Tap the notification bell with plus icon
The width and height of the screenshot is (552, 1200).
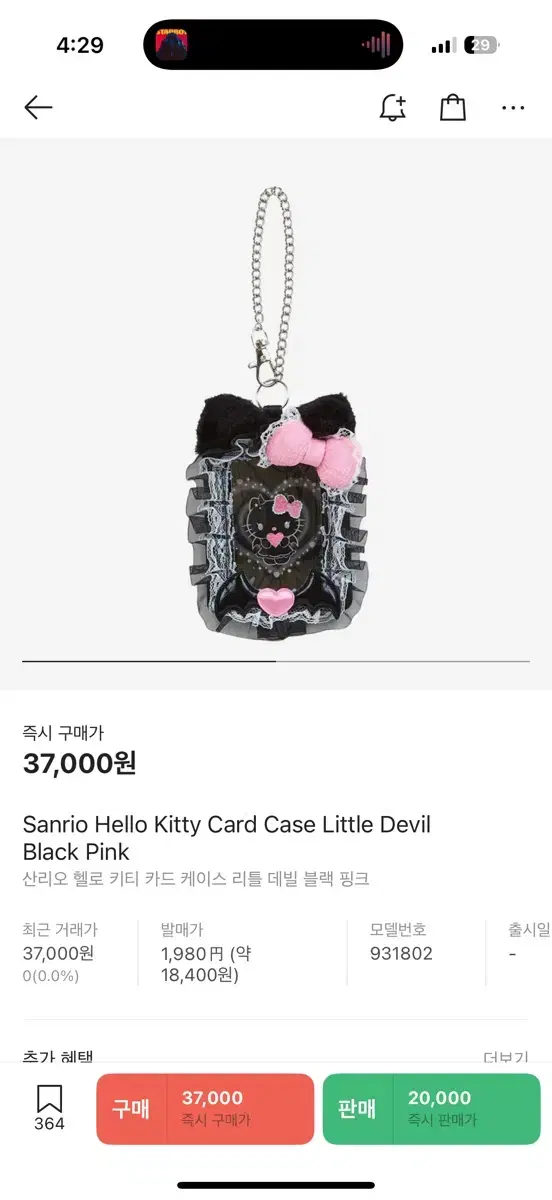393,107
